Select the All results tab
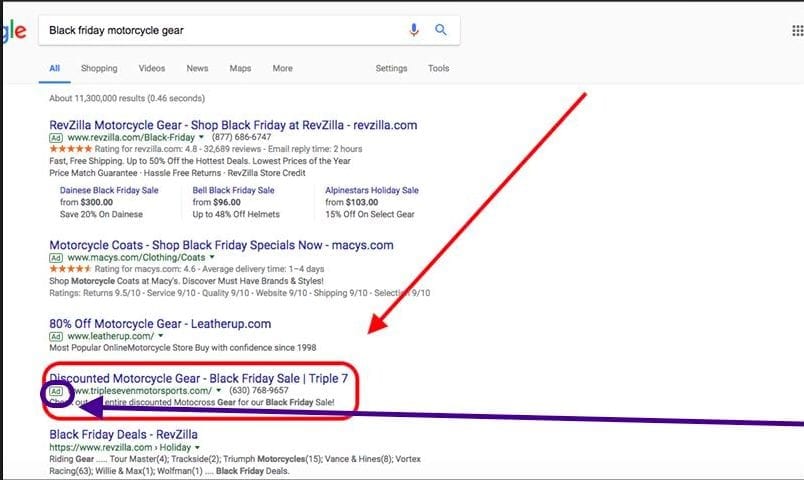Viewport: 804px width, 480px height. 54,68
